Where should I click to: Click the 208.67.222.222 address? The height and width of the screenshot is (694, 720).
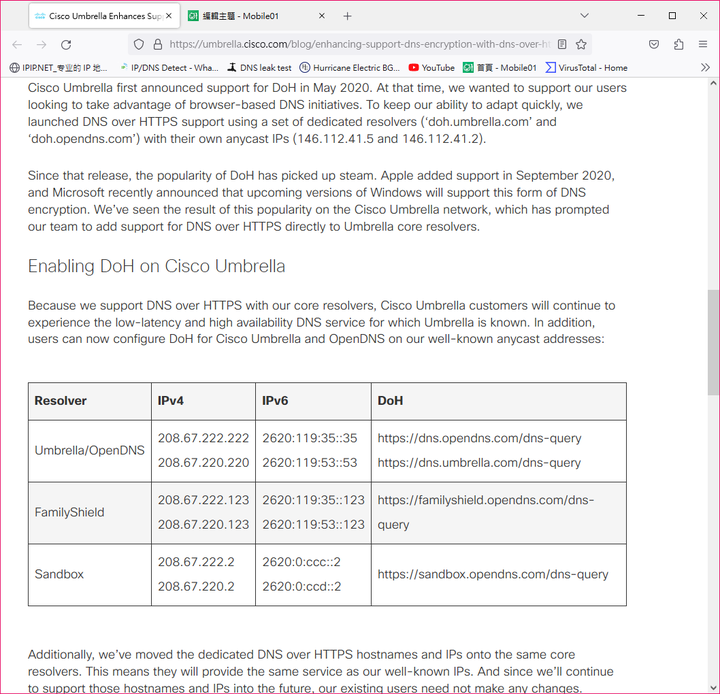click(203, 438)
